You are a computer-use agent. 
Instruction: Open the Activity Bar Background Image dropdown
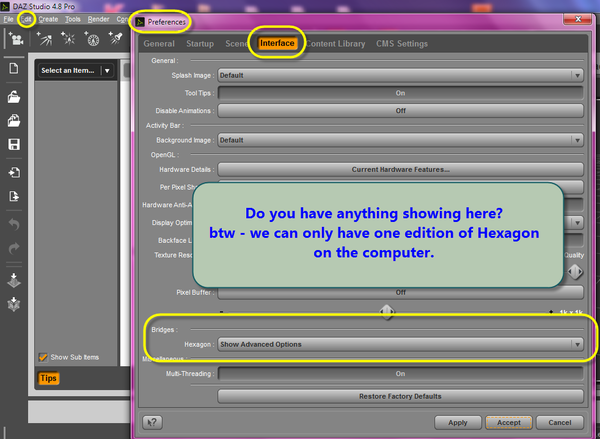pos(400,140)
